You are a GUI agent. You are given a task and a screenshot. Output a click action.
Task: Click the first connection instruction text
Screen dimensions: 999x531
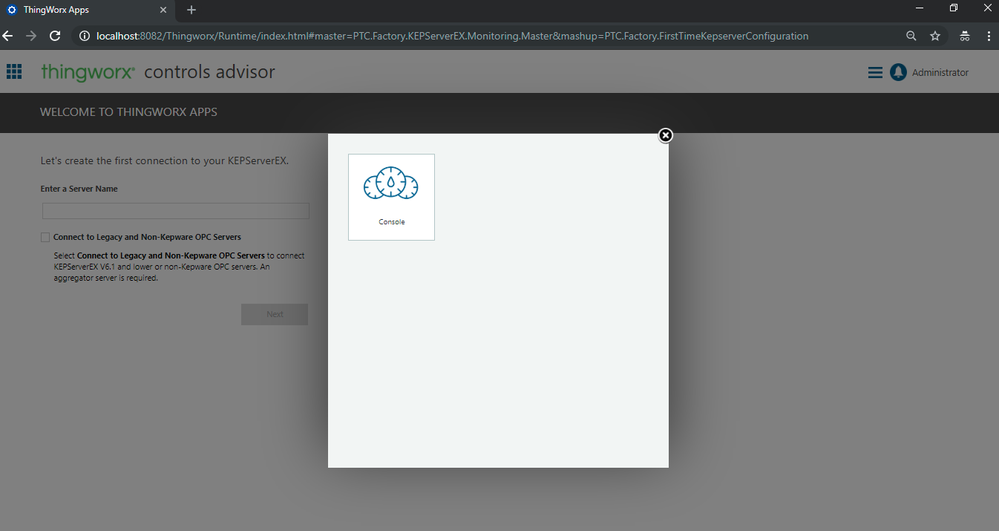click(164, 161)
